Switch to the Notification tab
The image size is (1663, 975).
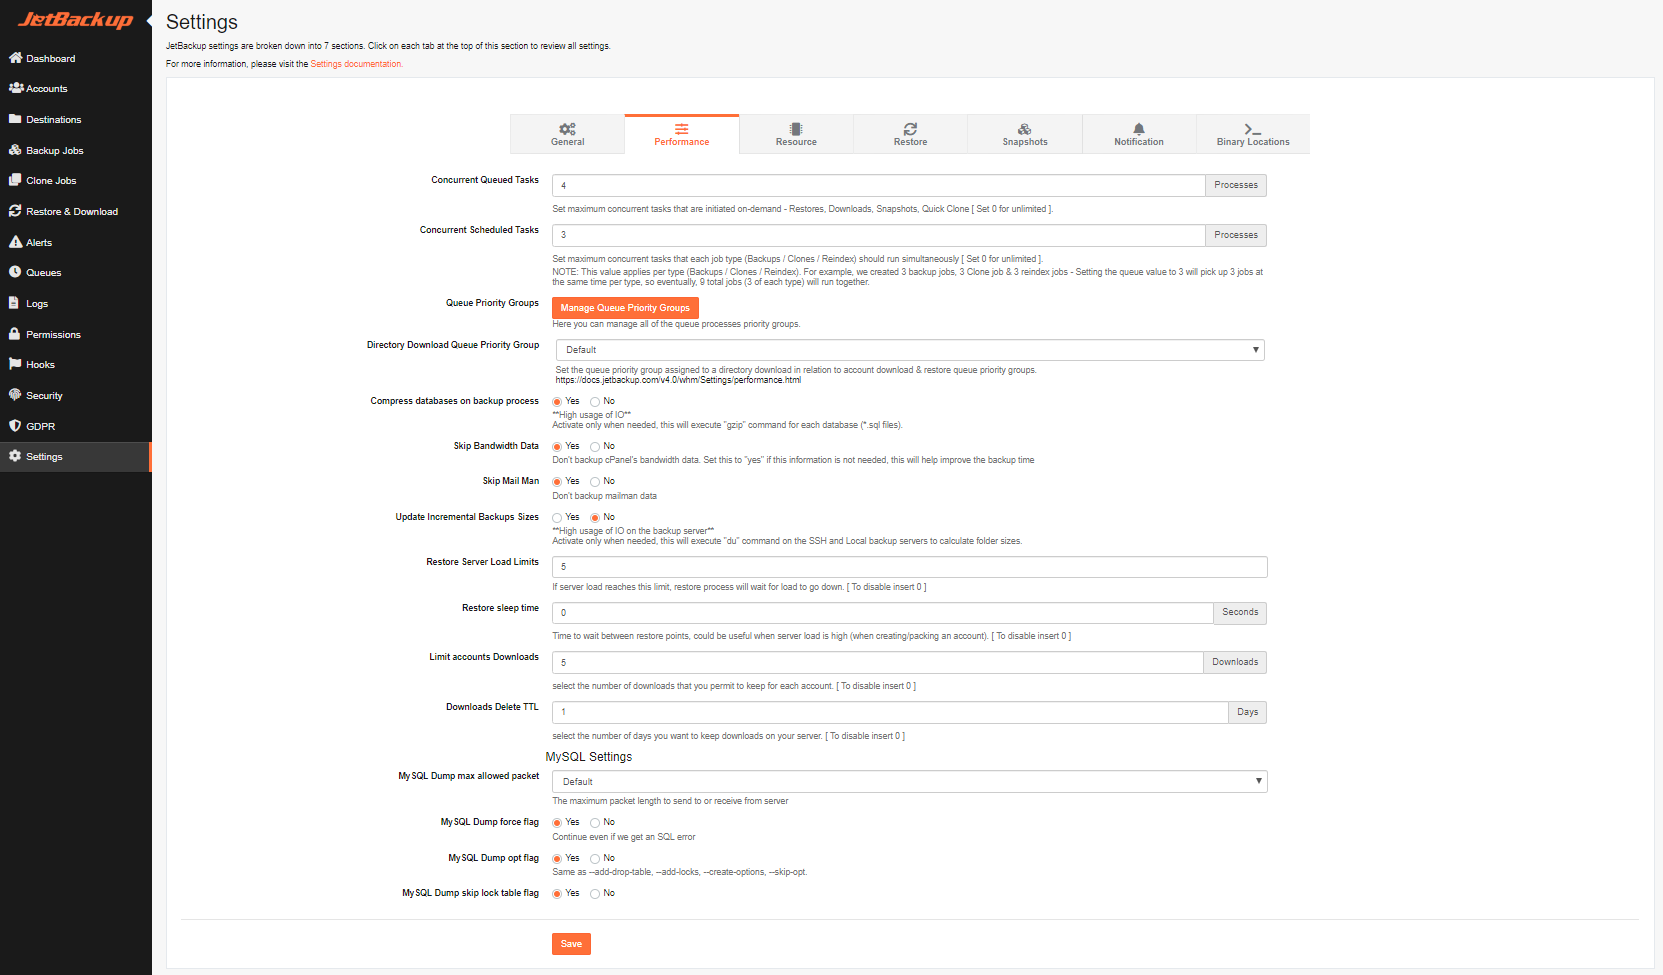(1139, 134)
